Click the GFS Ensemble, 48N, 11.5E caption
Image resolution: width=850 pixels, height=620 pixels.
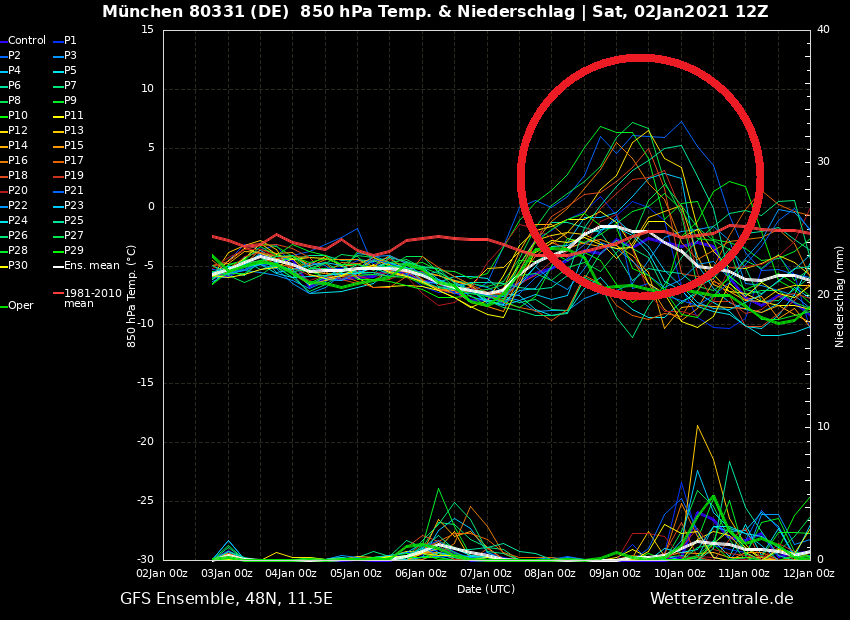coord(226,599)
